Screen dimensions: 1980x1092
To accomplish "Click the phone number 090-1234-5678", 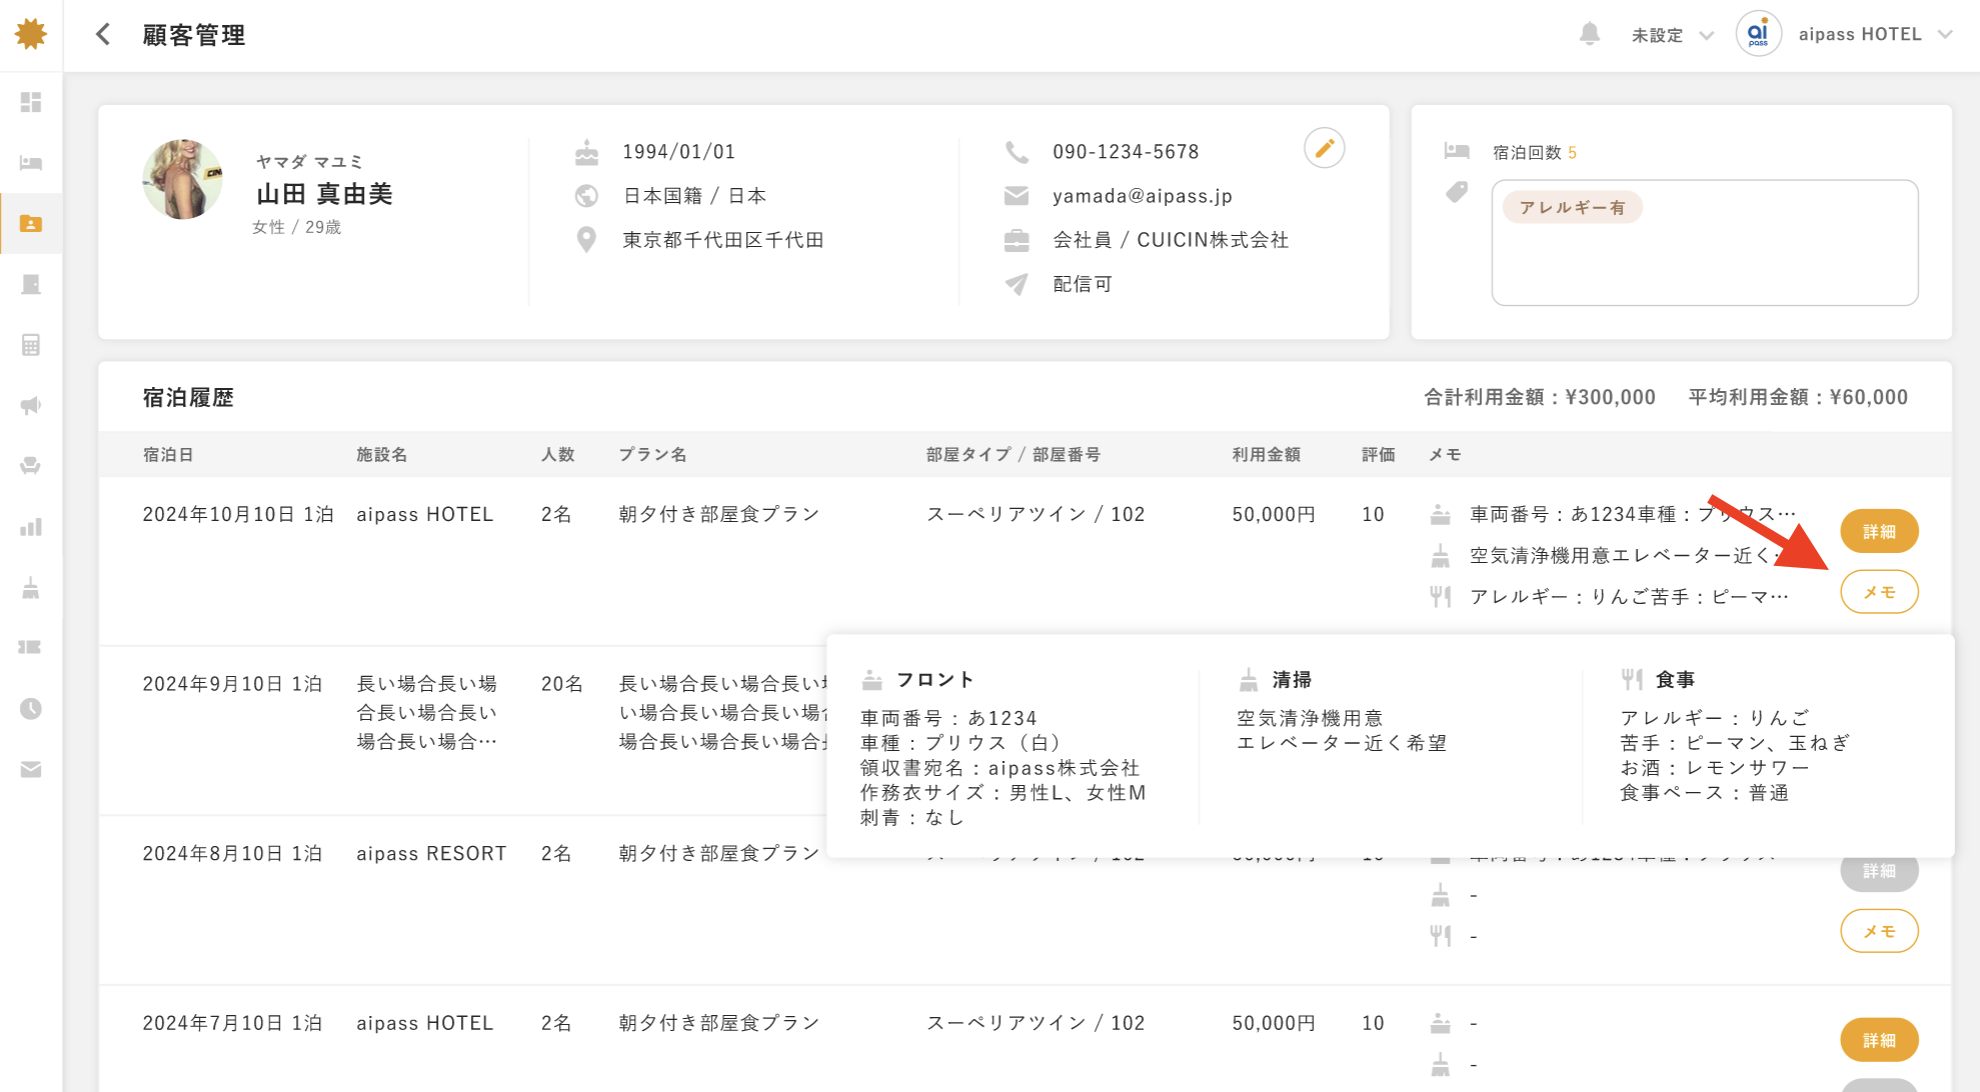I will coord(1125,152).
